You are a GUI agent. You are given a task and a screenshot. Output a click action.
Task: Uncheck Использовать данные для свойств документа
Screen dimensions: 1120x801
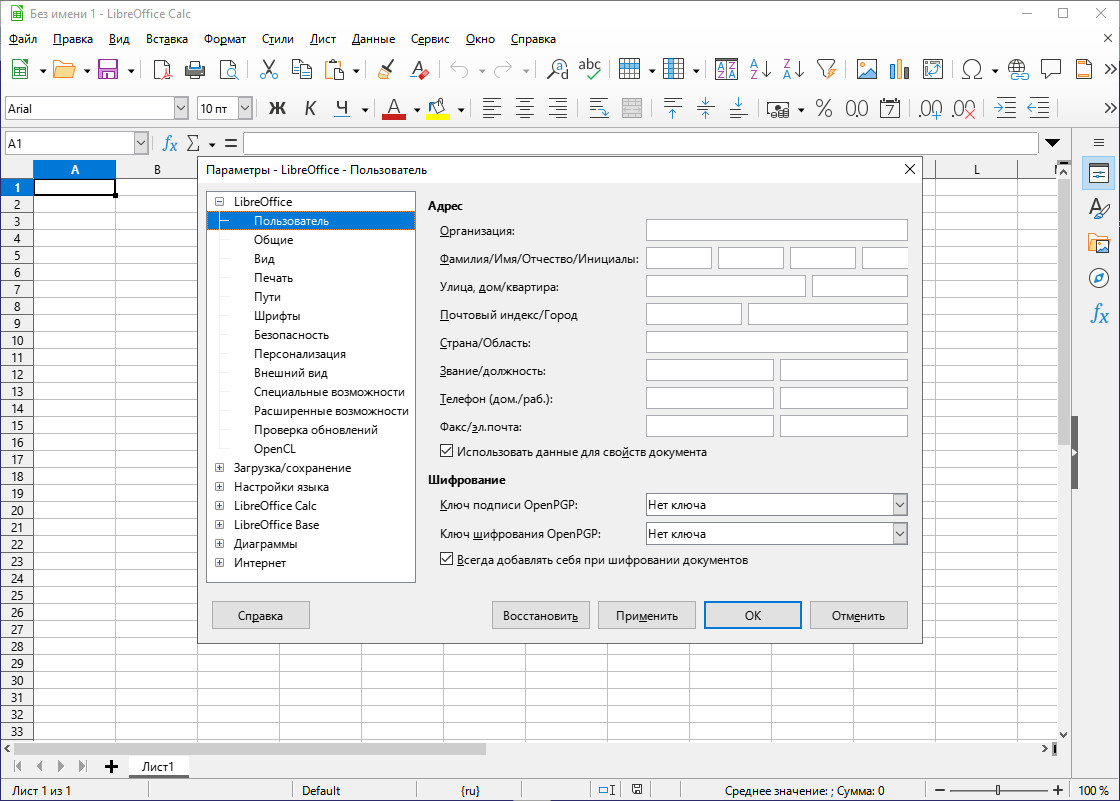[x=447, y=452]
